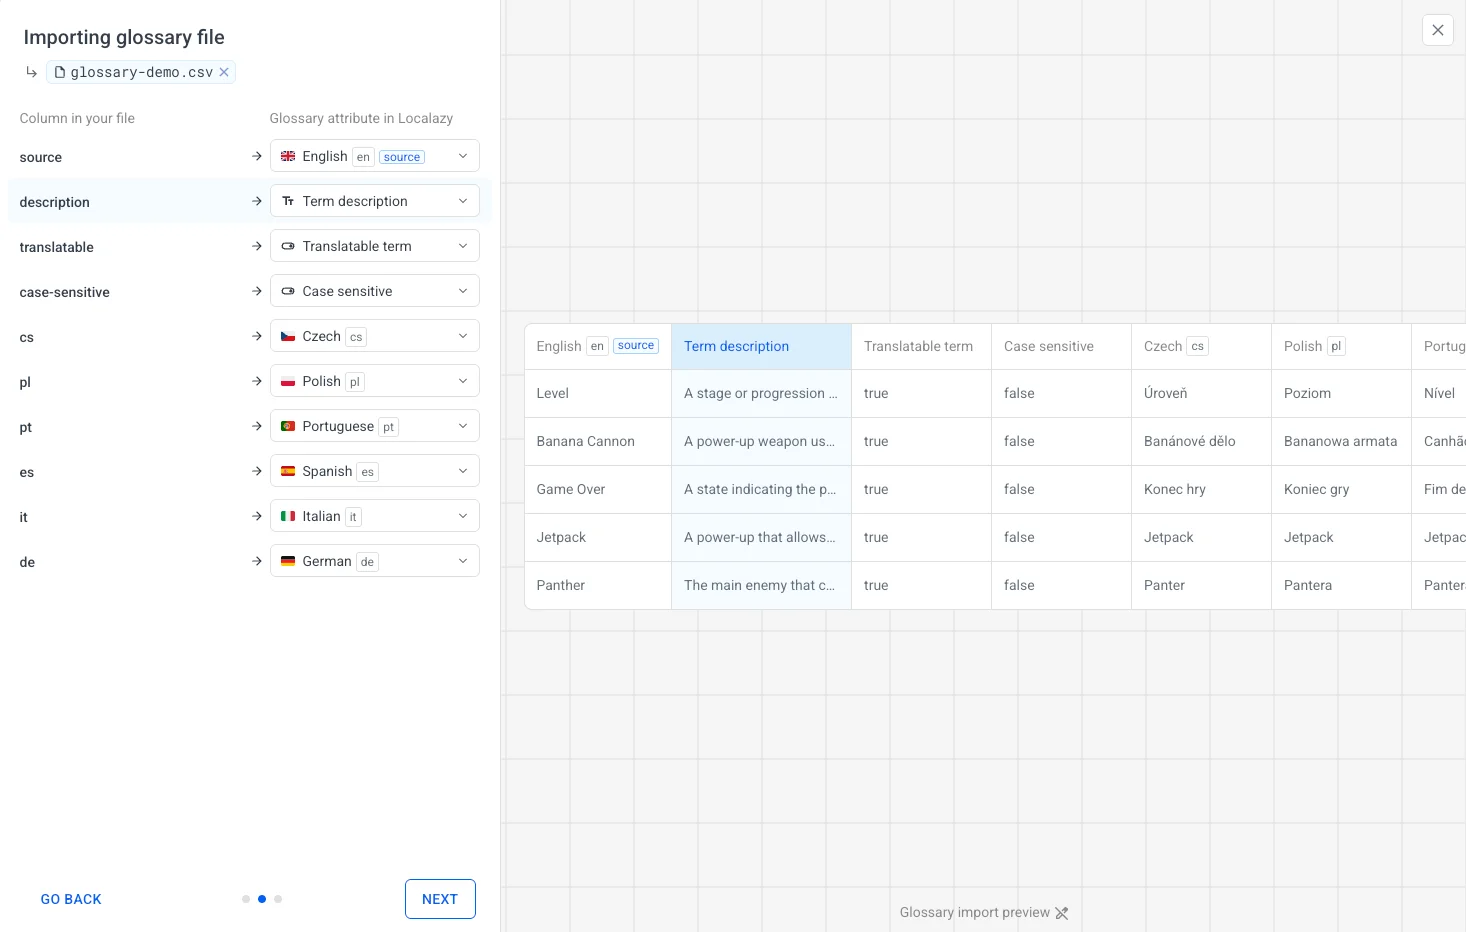
Task: Select the current middle step dot
Action: tap(262, 899)
